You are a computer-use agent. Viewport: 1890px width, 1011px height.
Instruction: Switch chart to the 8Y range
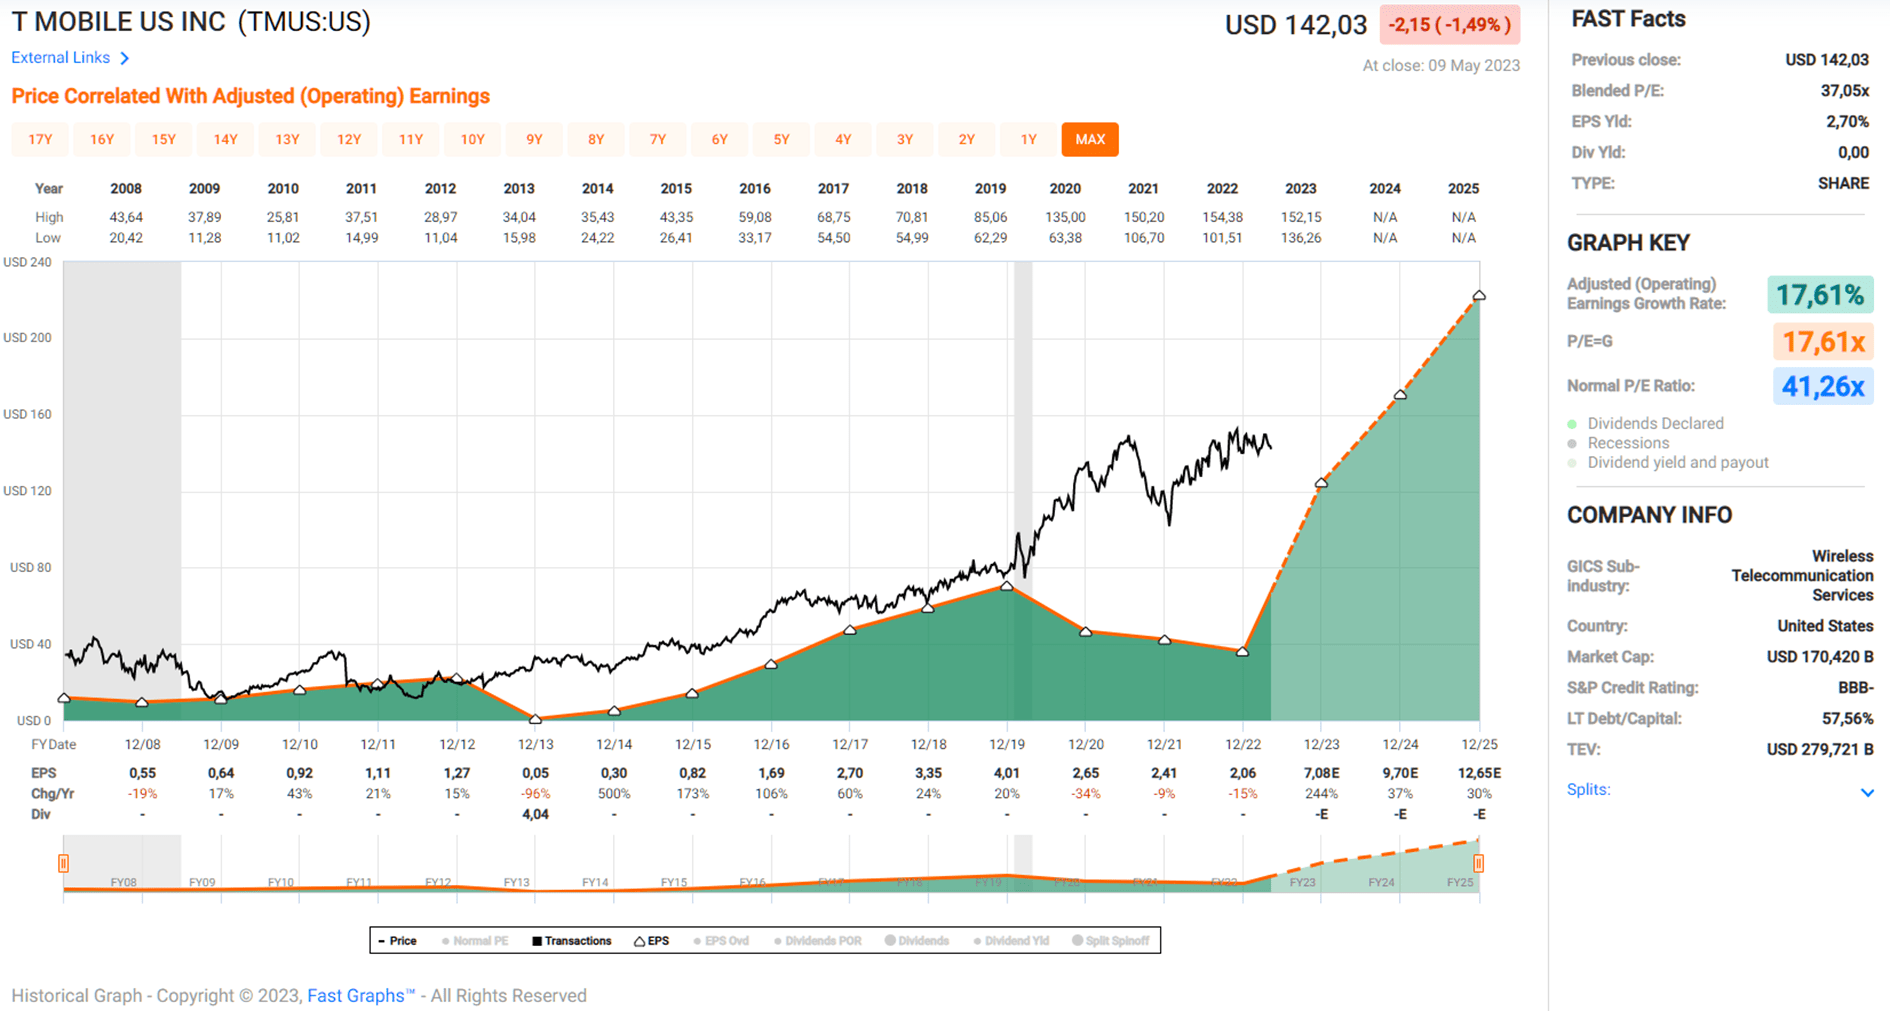[x=596, y=139]
